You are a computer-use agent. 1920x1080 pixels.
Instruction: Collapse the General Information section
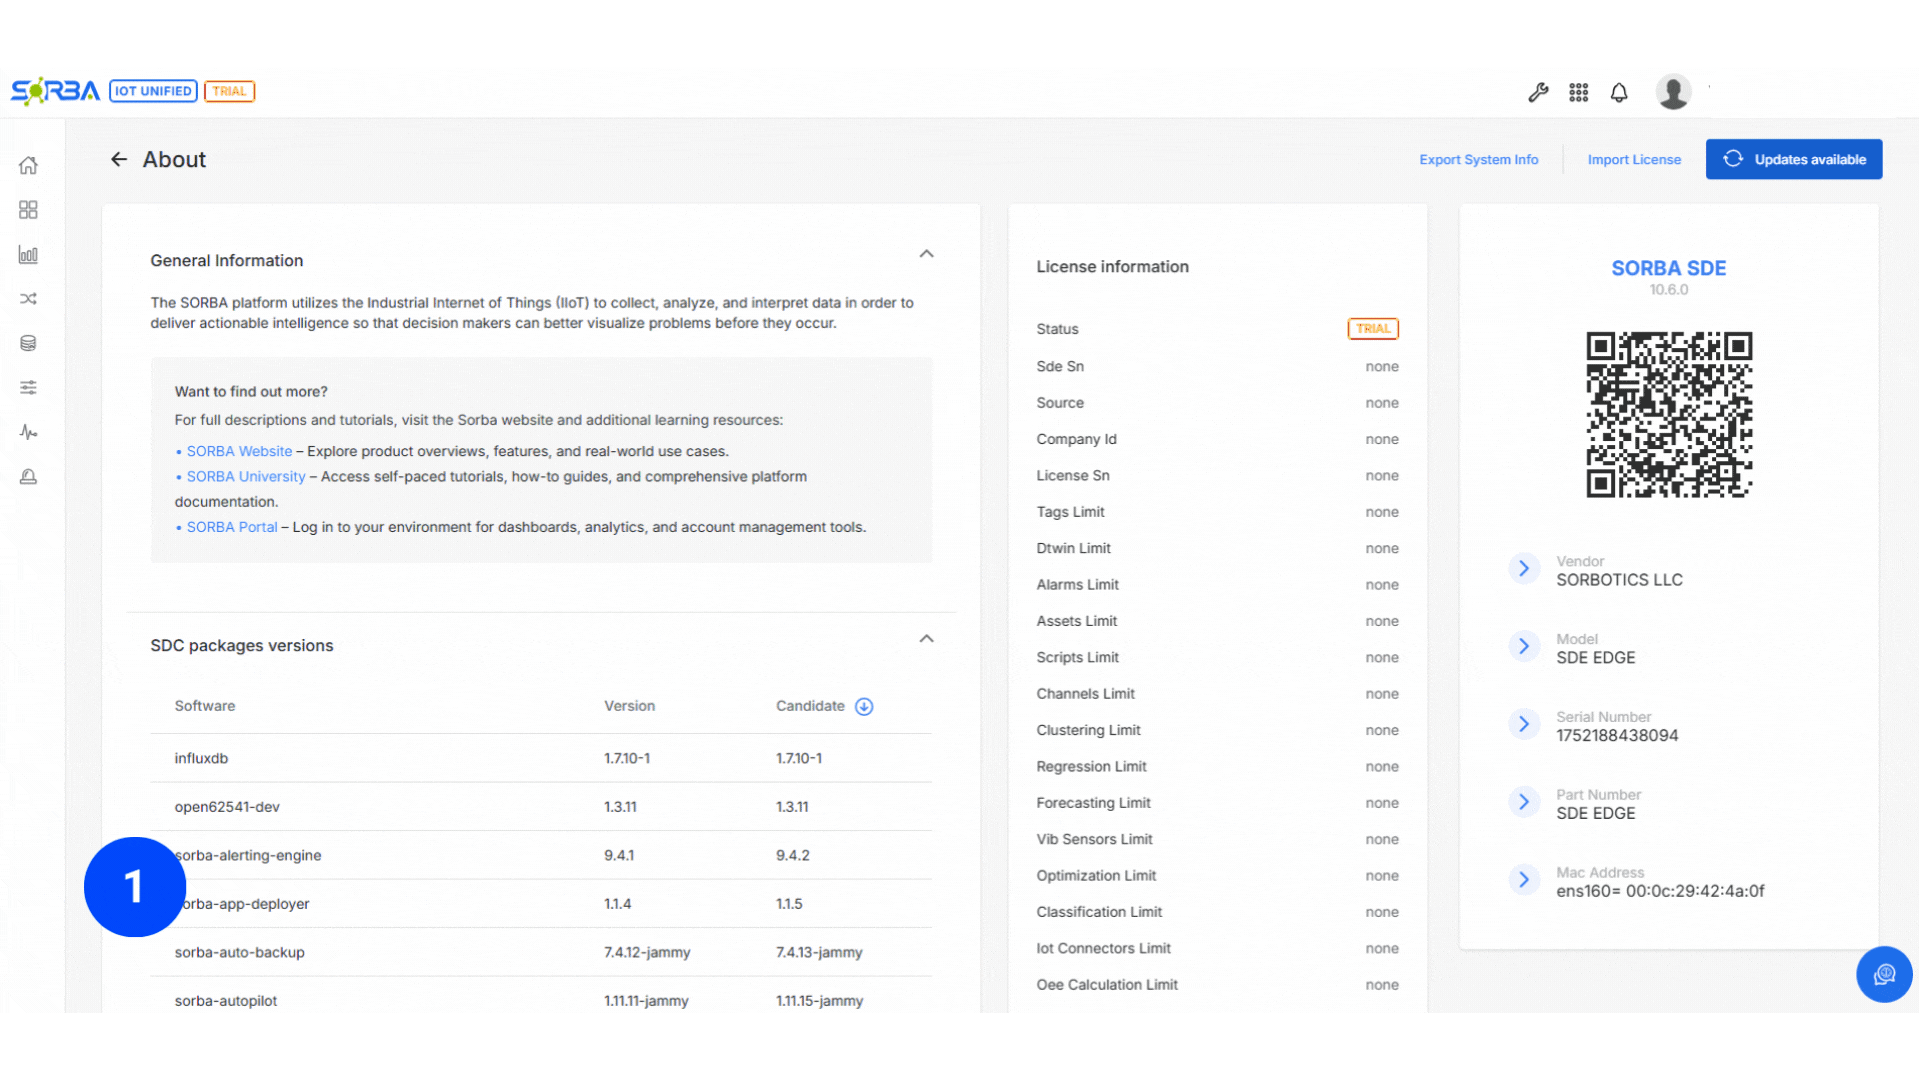pos(927,254)
